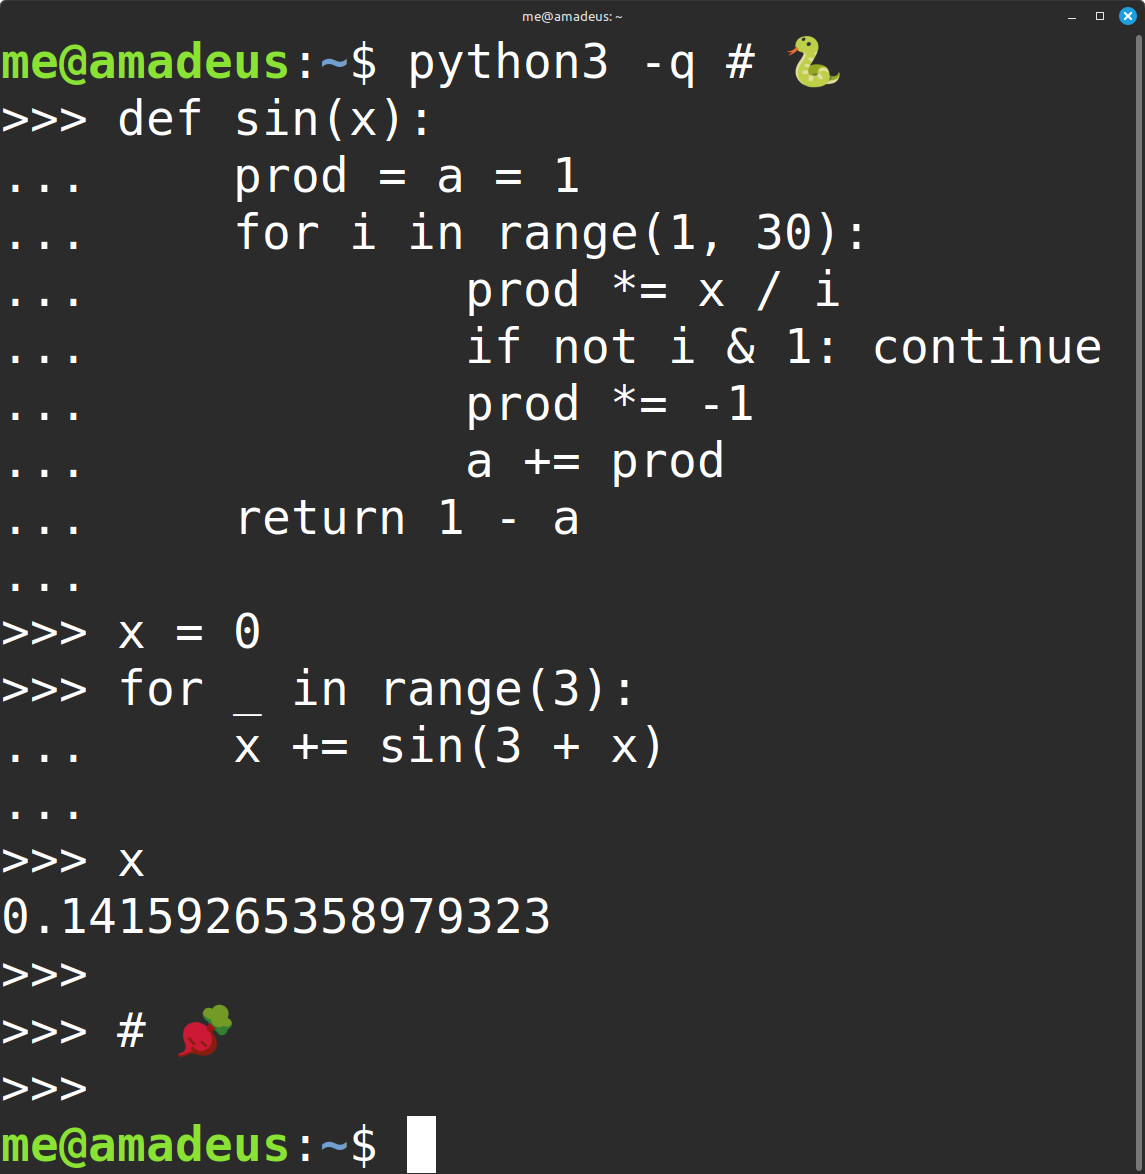Click the snake emoji in the command line
Screen dimensions: 1145x1174
click(x=814, y=62)
